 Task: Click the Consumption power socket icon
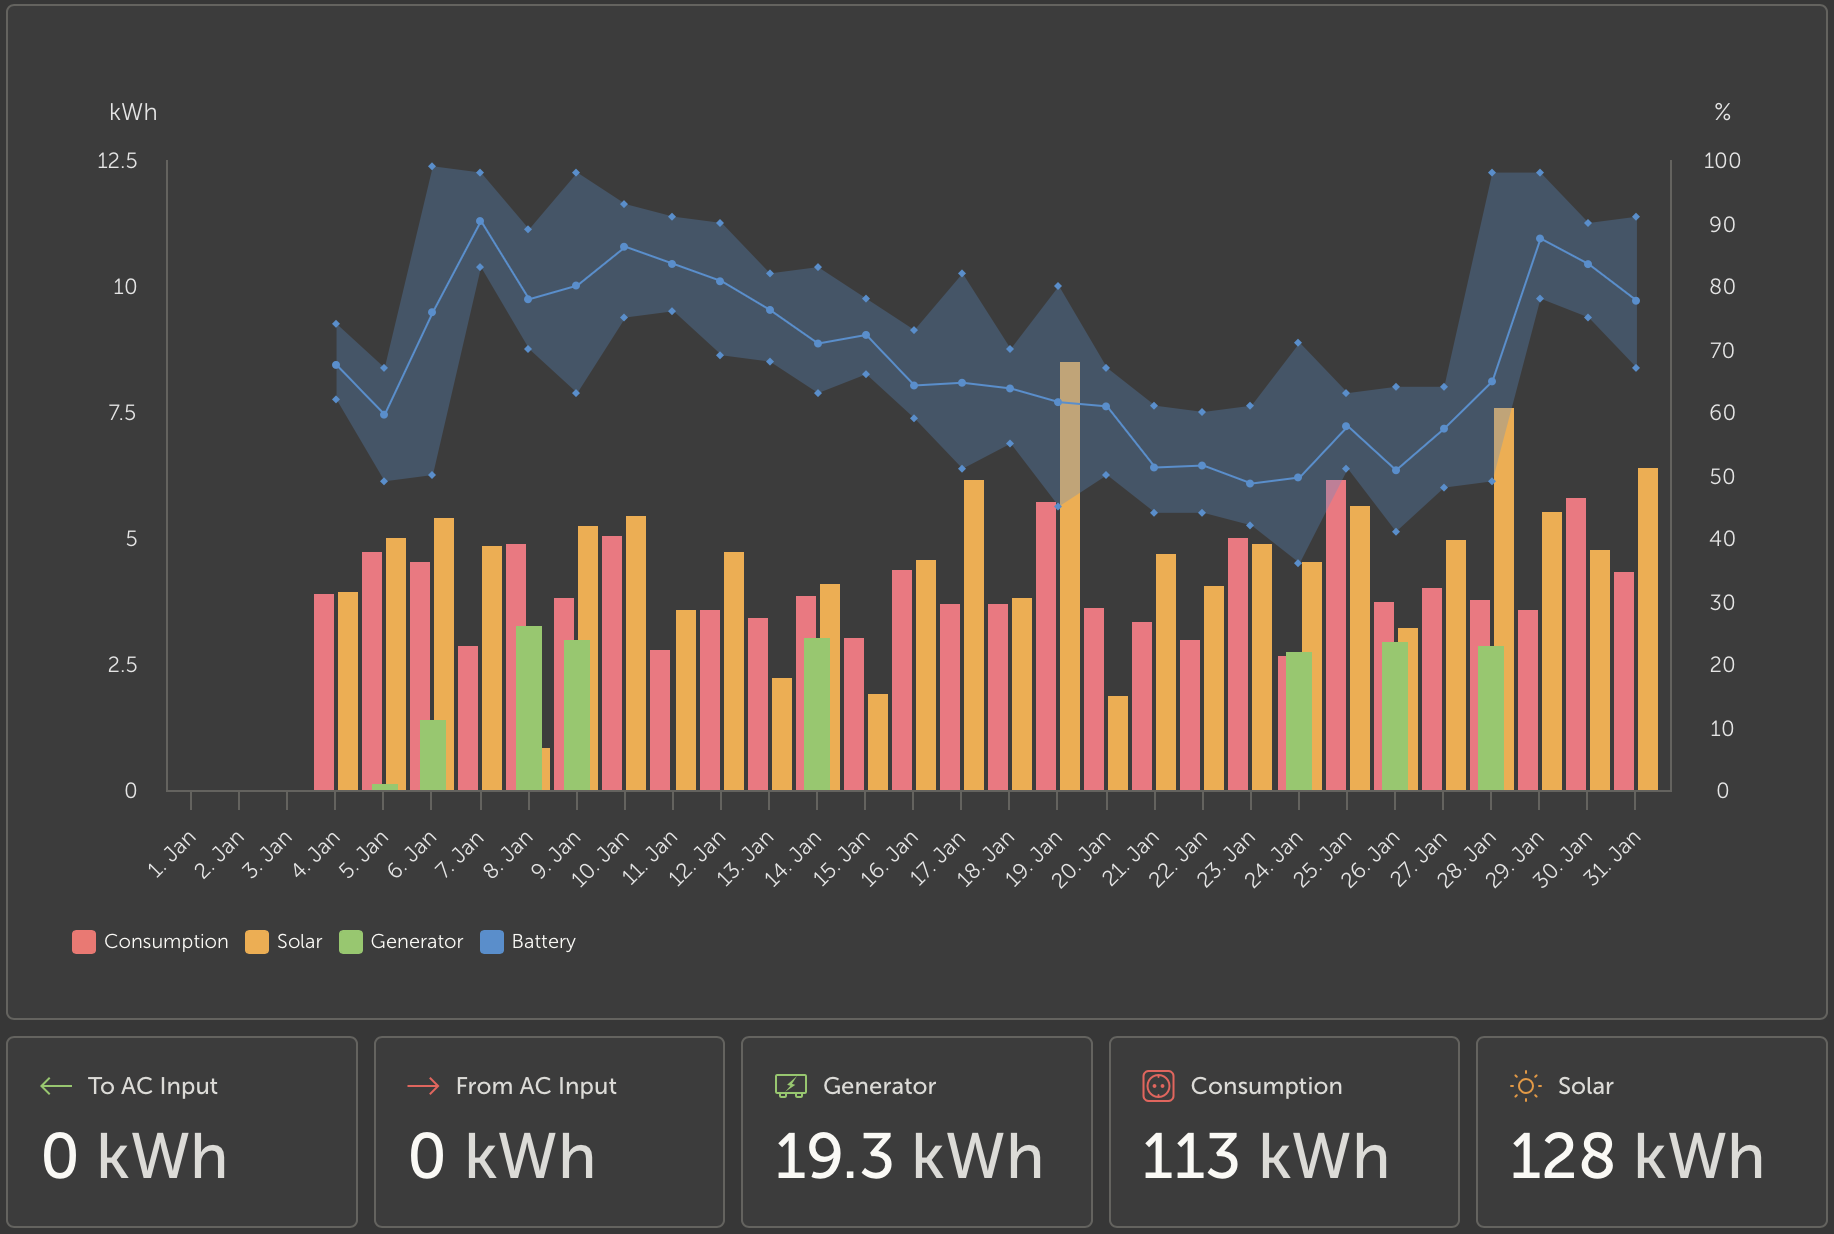click(1160, 1084)
